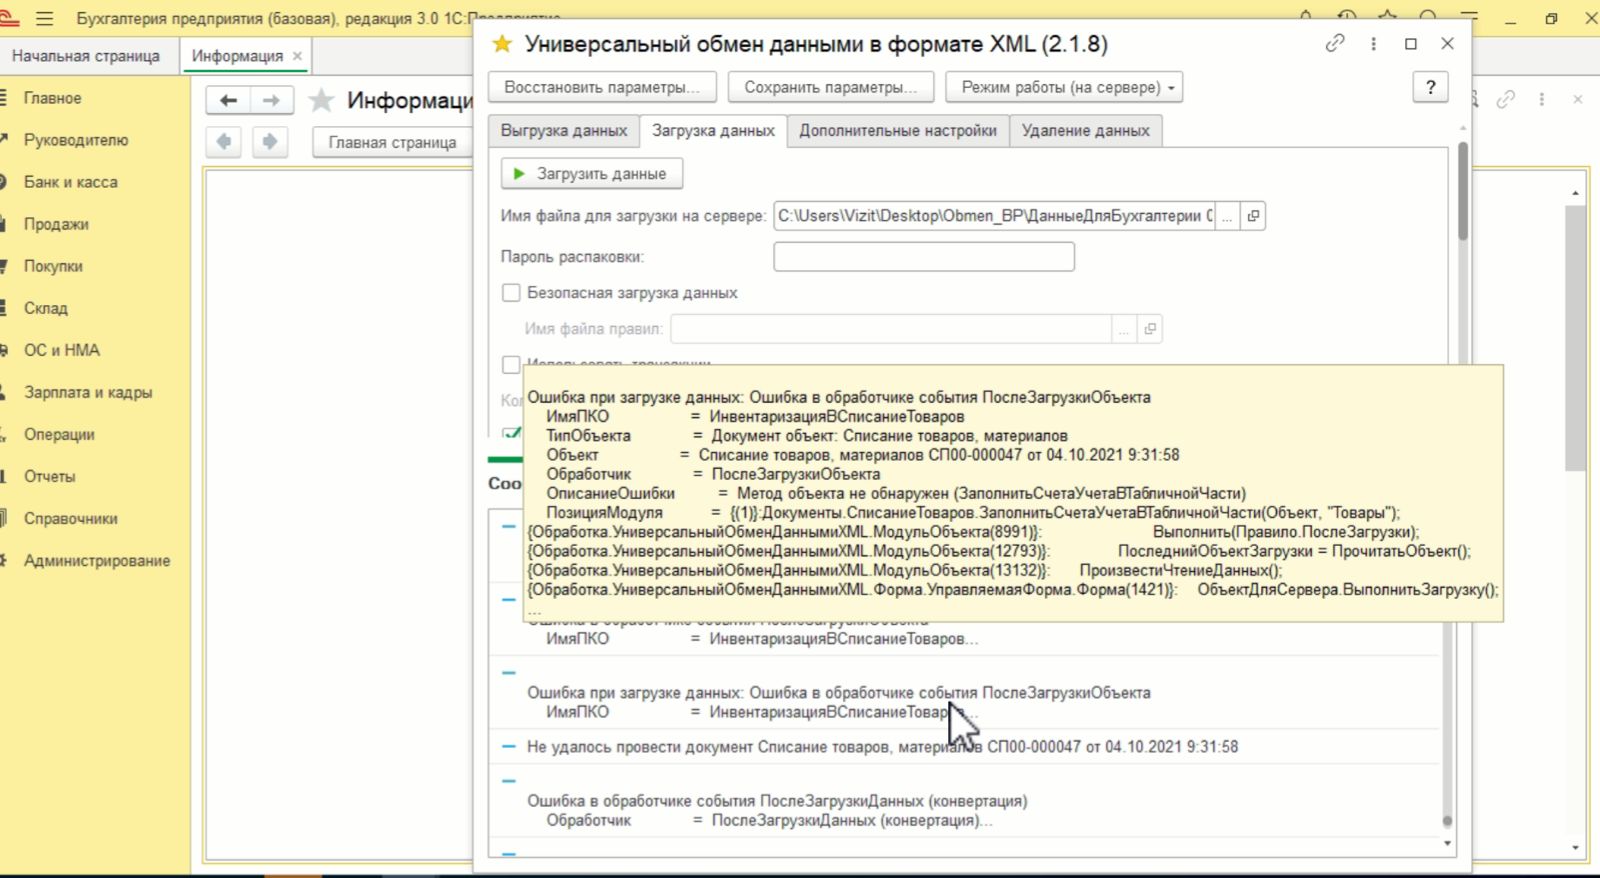Open the file path in new window icon

(x=1253, y=216)
